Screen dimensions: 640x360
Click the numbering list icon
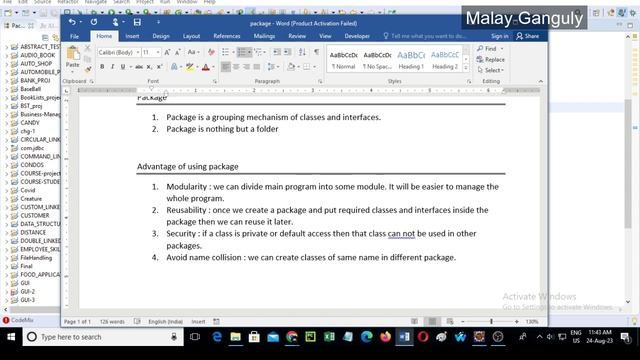[x=242, y=52]
